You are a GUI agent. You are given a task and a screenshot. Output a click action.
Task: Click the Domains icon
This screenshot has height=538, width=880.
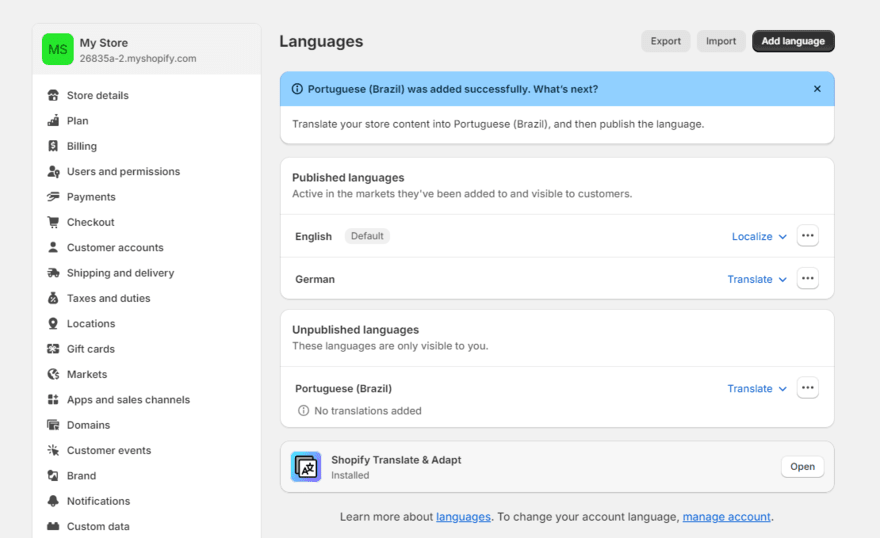(53, 425)
